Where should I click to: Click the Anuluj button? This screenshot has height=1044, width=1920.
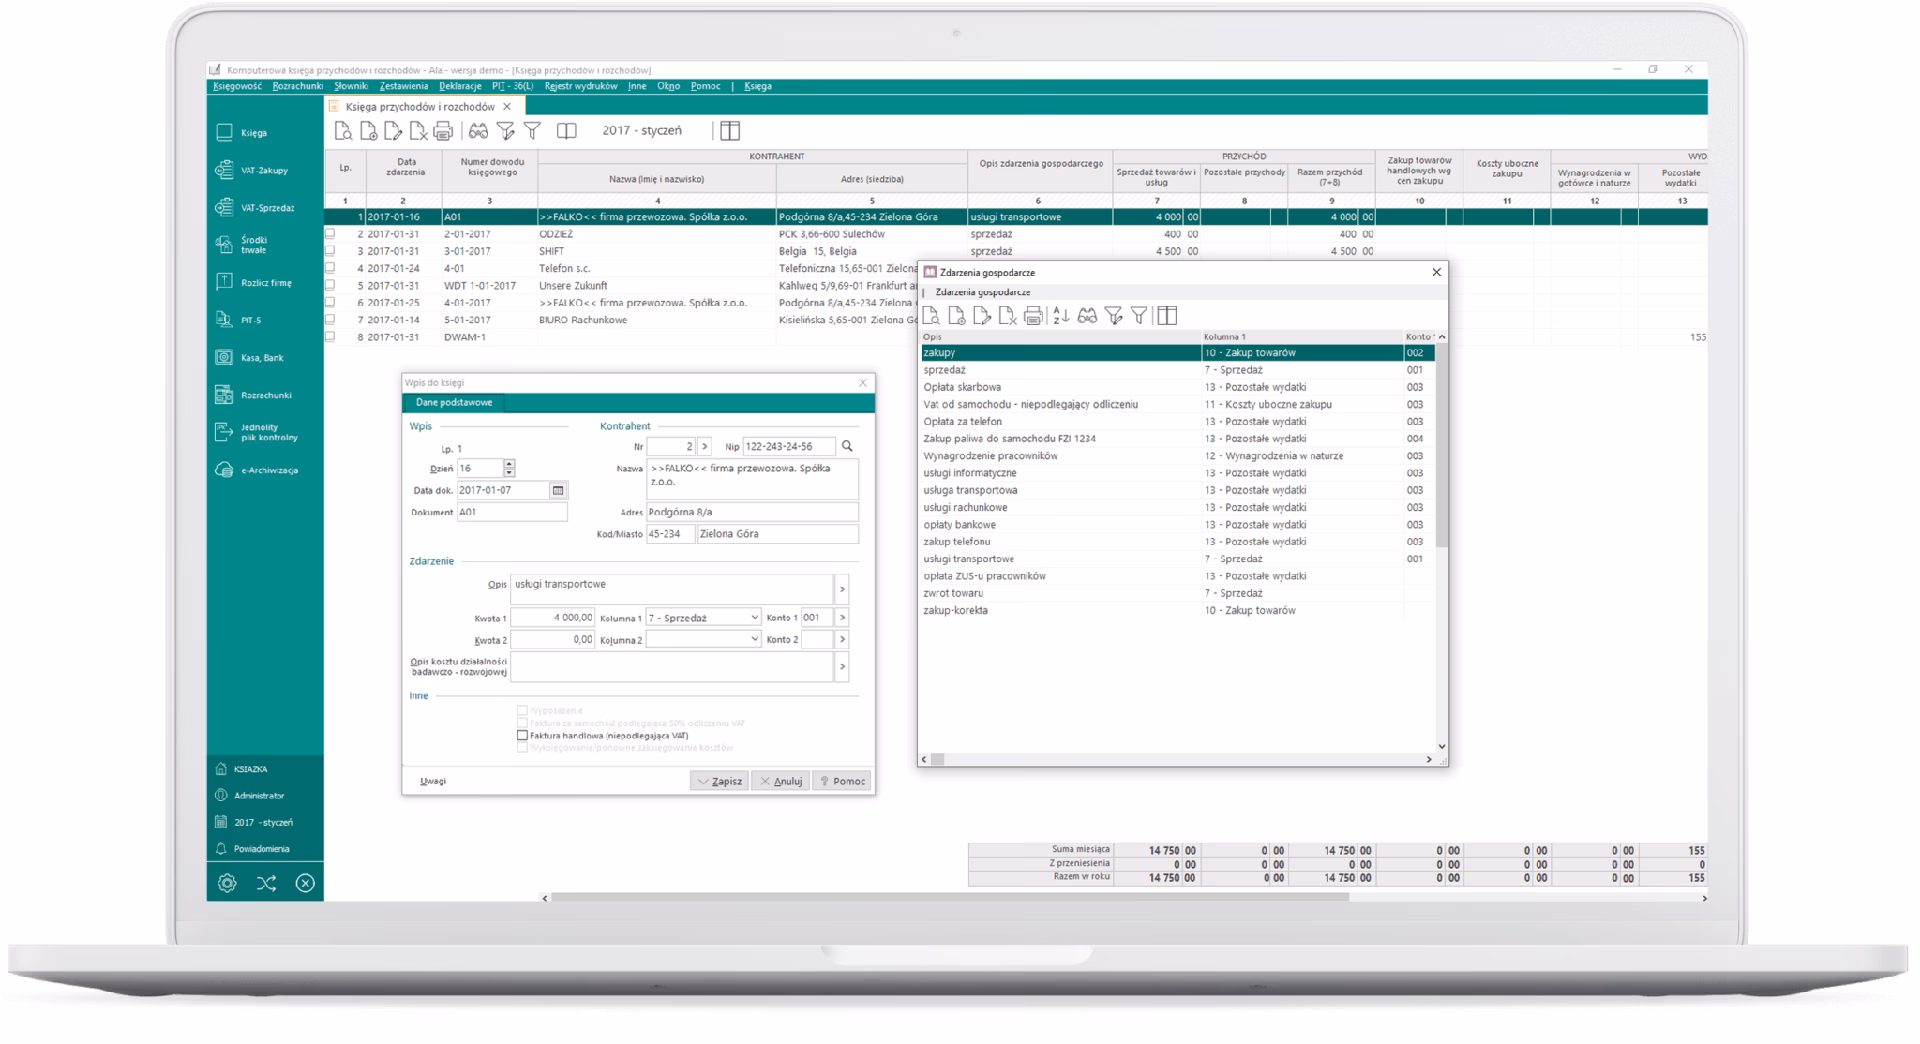point(780,782)
